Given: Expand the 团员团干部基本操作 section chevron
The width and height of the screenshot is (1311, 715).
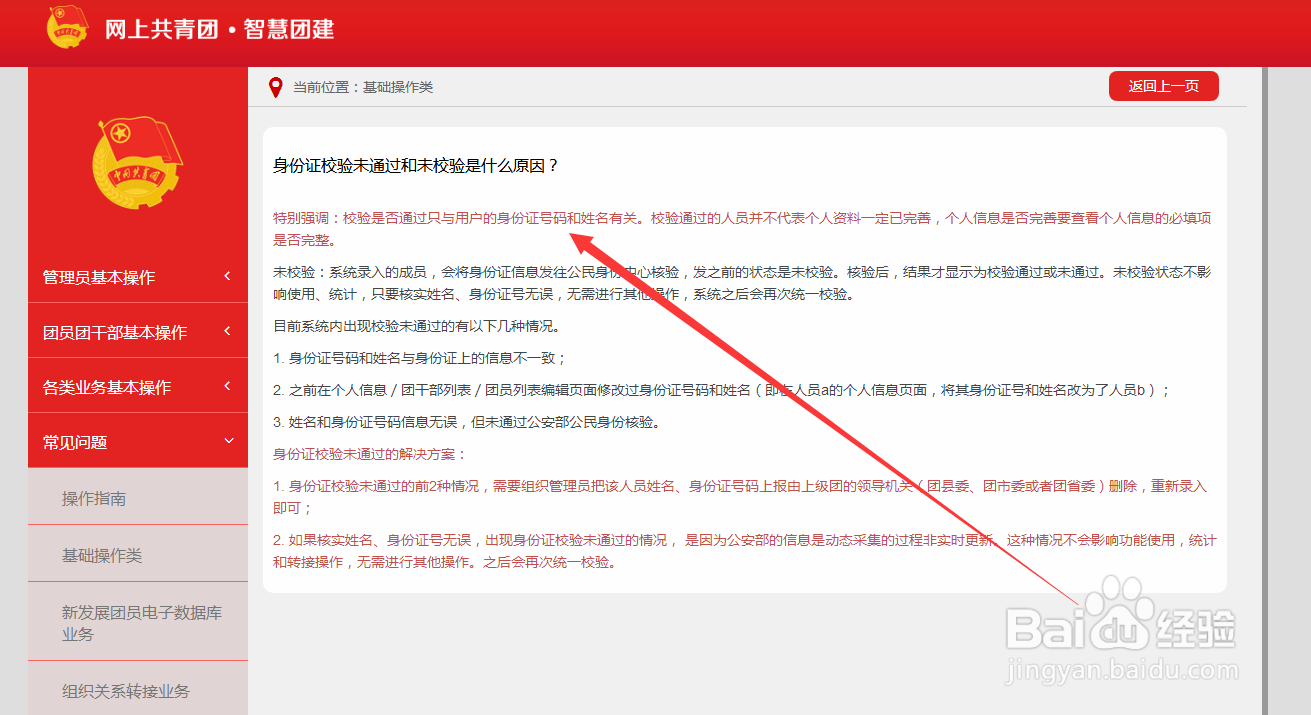Looking at the screenshot, I should coord(228,331).
